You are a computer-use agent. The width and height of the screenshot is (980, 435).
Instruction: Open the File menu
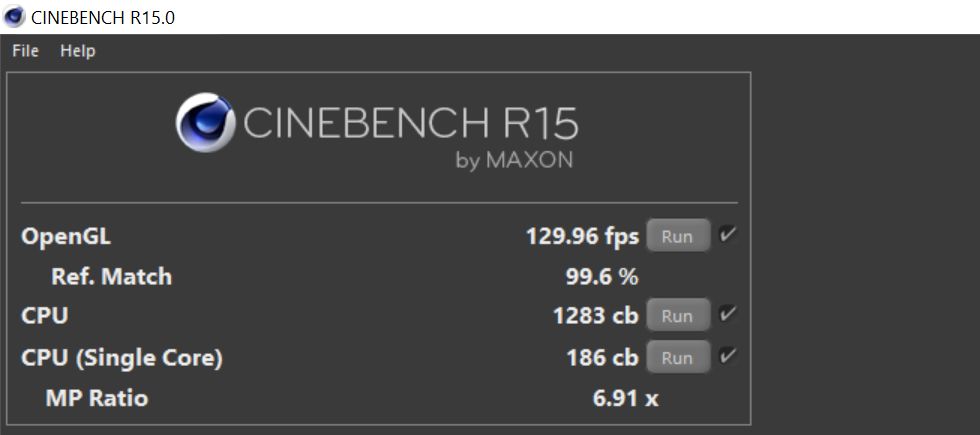26,51
